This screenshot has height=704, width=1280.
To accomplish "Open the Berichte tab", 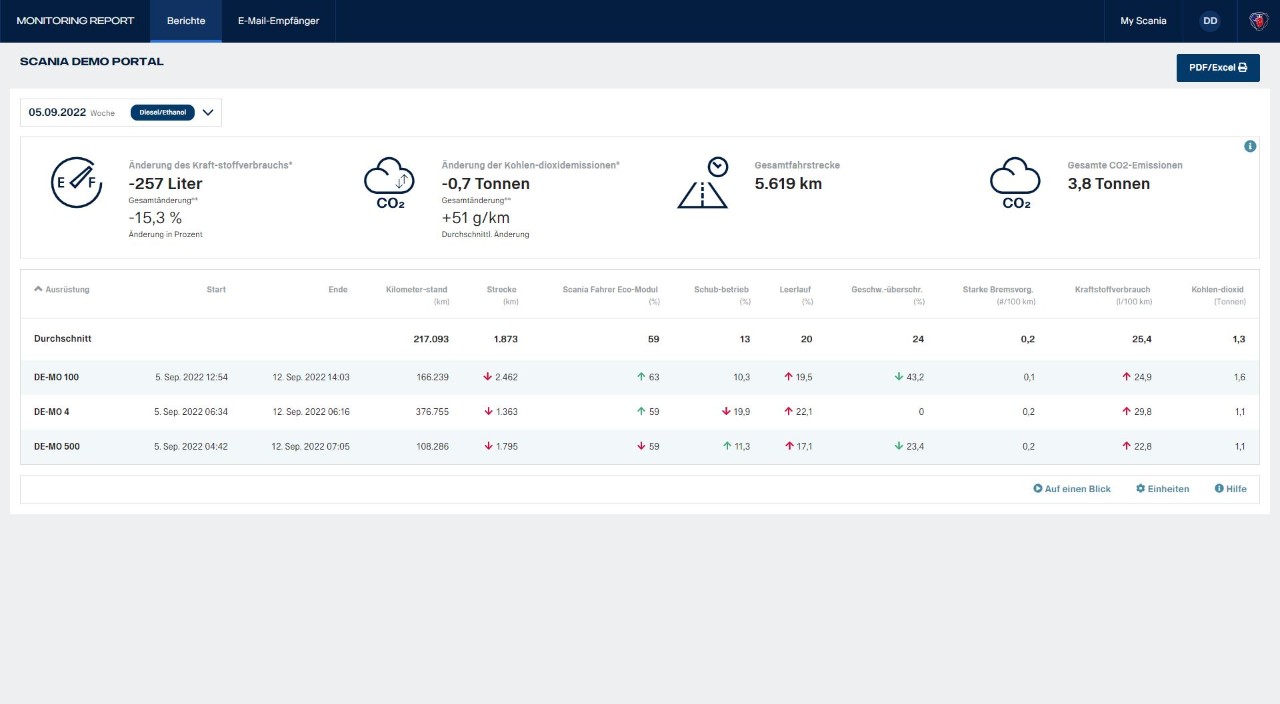I will (x=186, y=20).
